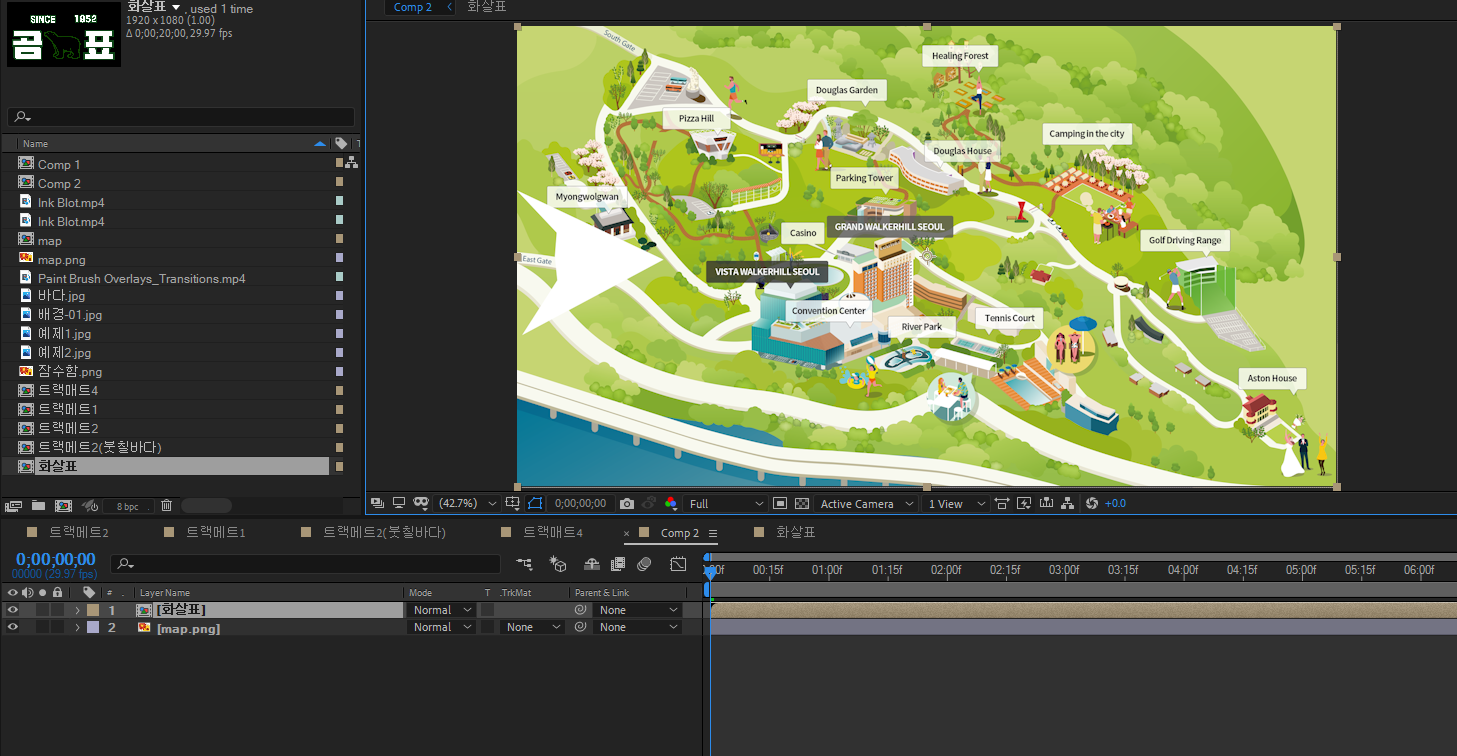1457x756 pixels.
Task: Open the Full resolution dropdown
Action: (726, 504)
